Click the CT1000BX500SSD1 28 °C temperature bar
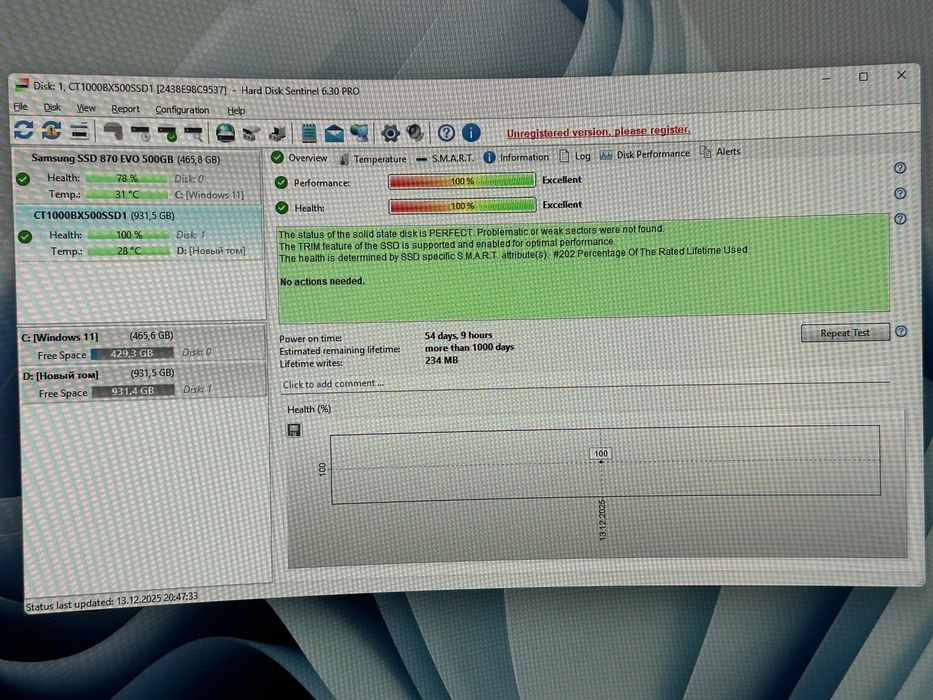The height and width of the screenshot is (700, 933). click(129, 251)
